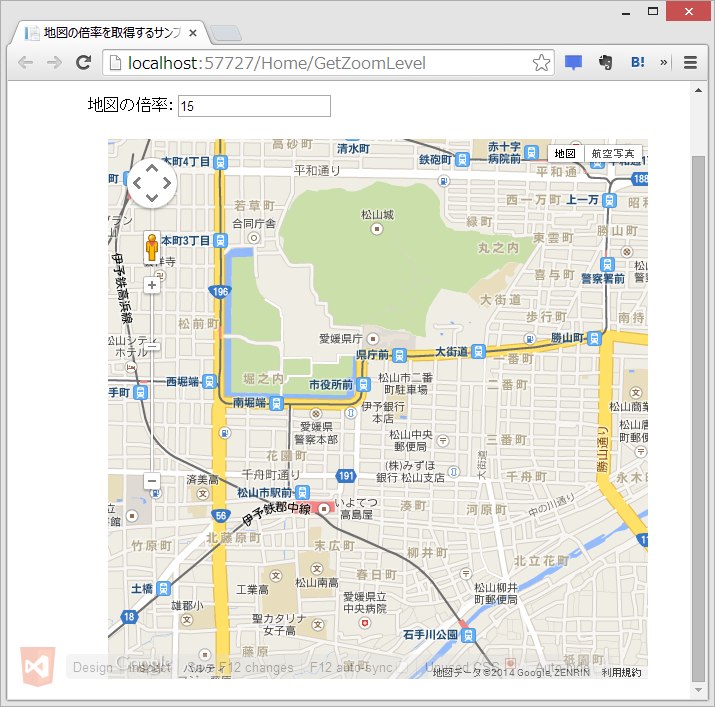Screen dimensions: 715x707
Task: Open the Chrome hamburger menu
Action: click(690, 62)
